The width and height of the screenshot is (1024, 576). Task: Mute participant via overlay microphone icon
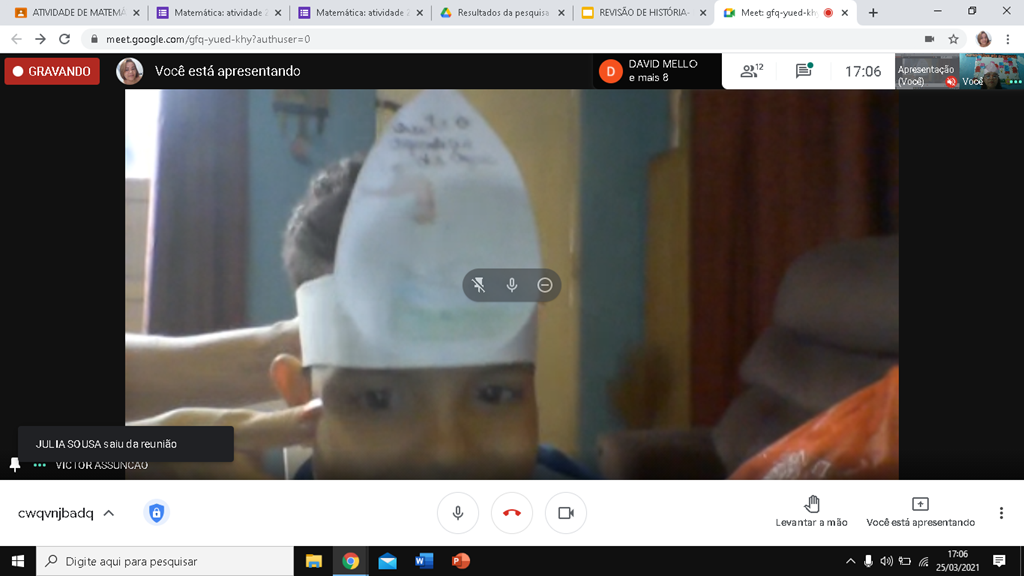pos(512,285)
